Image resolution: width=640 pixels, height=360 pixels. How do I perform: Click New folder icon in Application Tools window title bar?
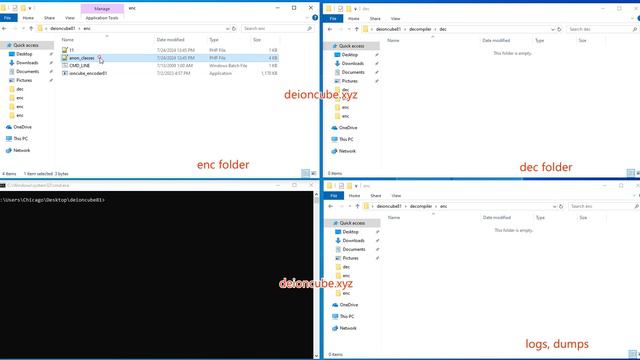click(x=23, y=8)
